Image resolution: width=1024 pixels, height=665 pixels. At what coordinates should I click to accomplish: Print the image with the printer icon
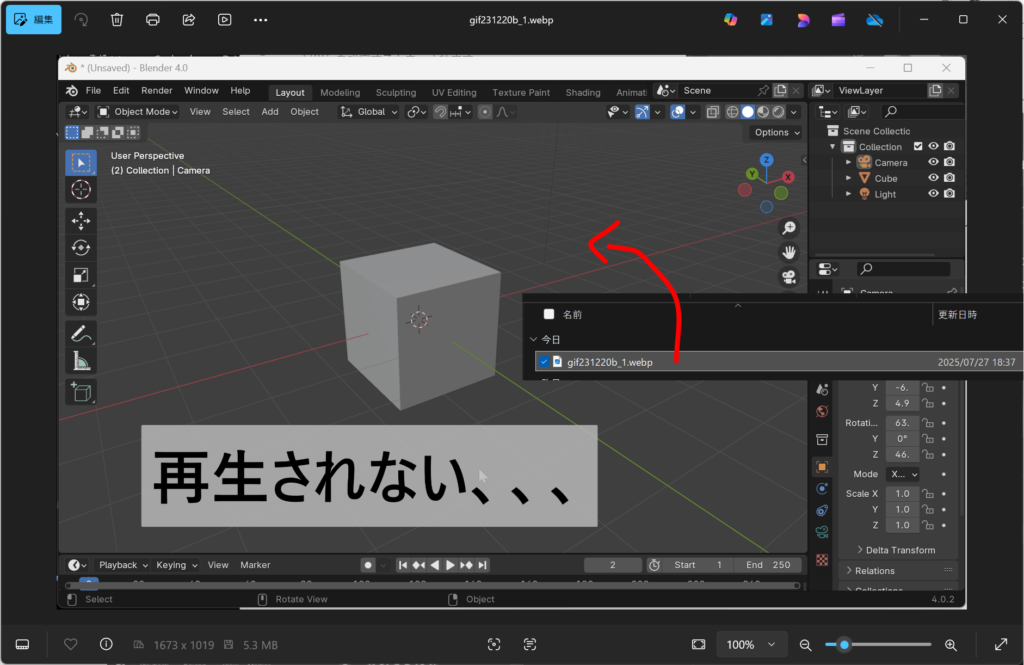click(153, 19)
